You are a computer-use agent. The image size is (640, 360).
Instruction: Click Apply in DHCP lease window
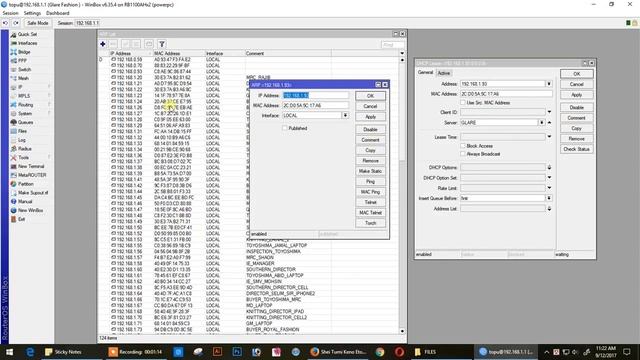576,95
